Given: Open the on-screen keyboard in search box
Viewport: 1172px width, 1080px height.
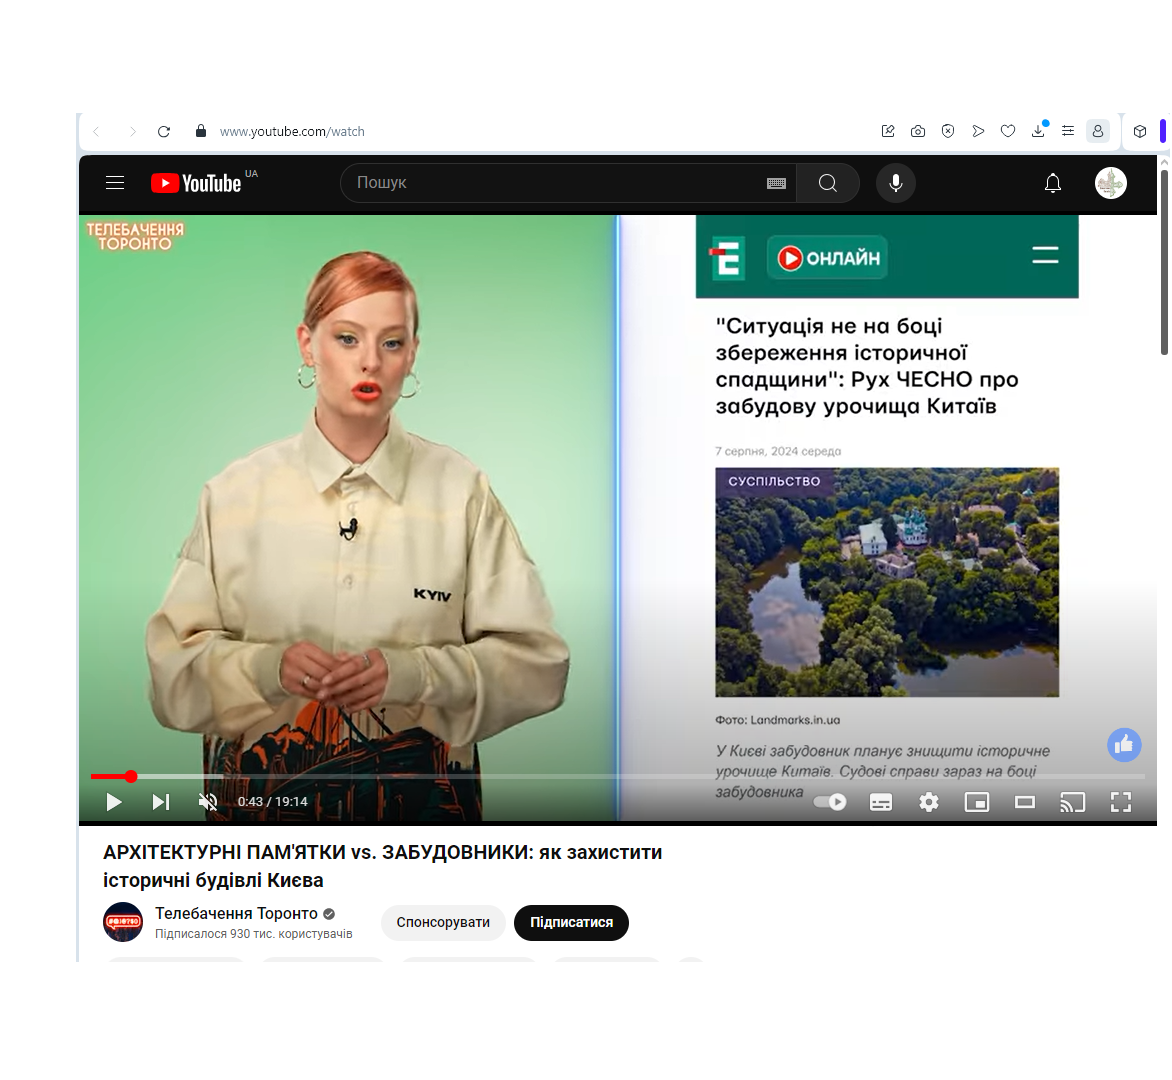Looking at the screenshot, I should (777, 184).
